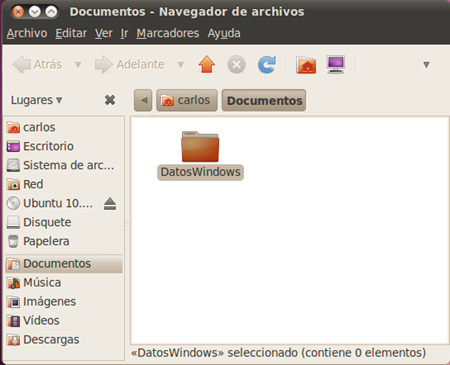
Task: Navigate to carlos in the path bar
Action: click(x=187, y=100)
